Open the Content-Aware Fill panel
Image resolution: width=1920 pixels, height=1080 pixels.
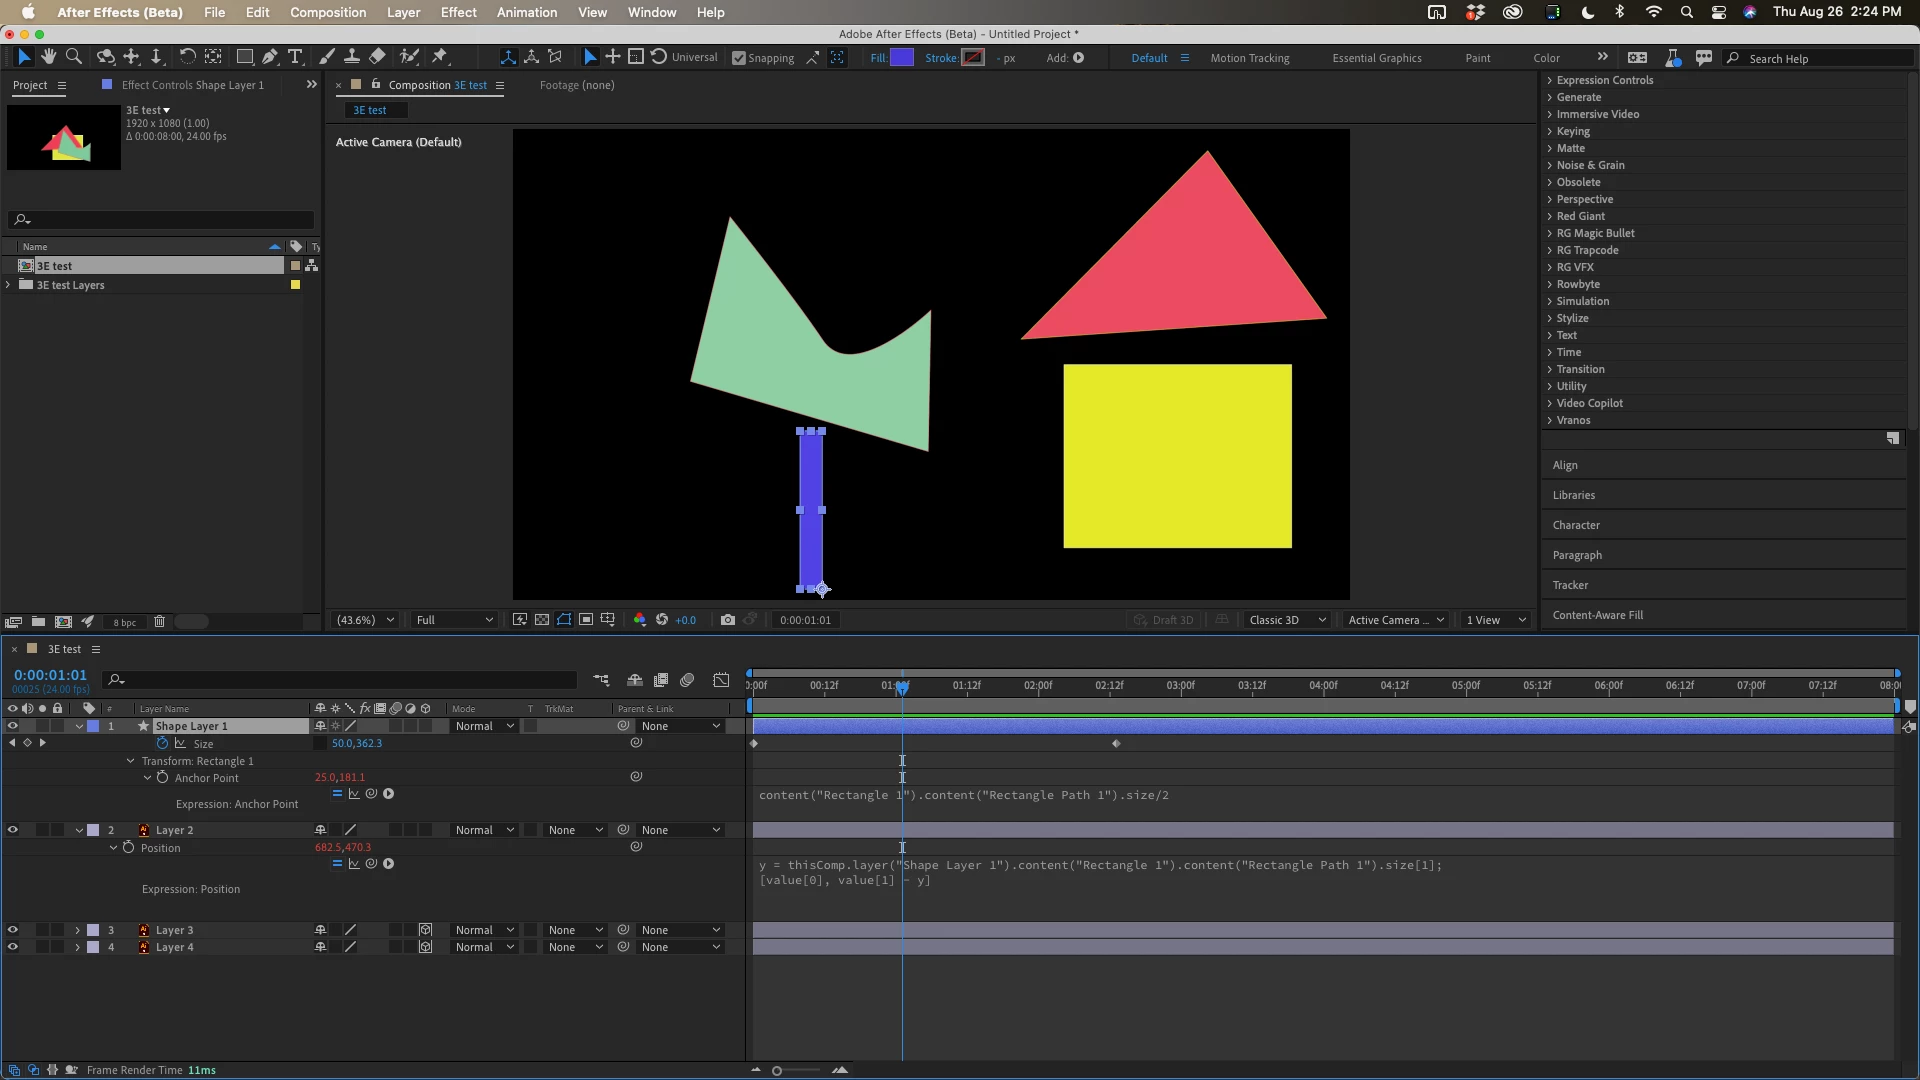pyautogui.click(x=1597, y=615)
